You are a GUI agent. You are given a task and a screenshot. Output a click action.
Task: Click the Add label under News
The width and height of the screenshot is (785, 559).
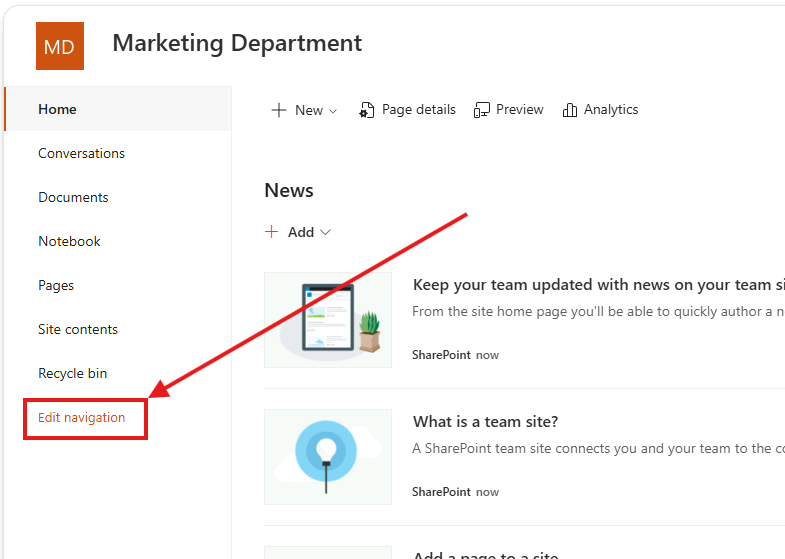(301, 232)
